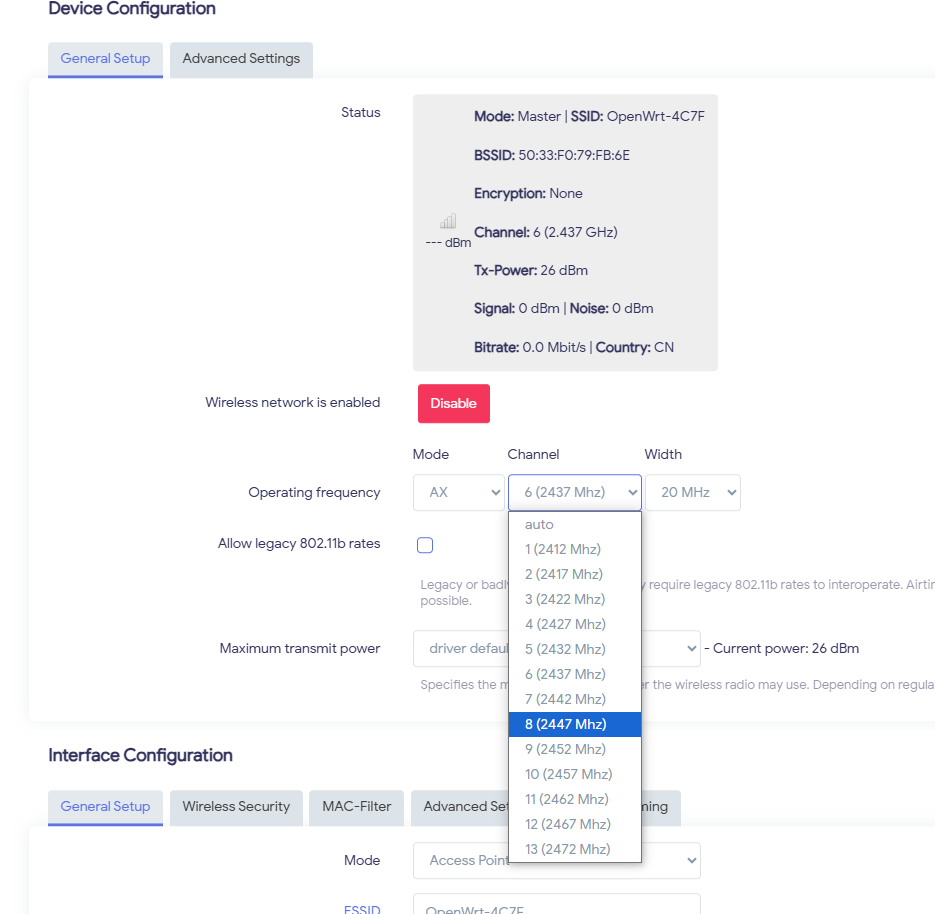This screenshot has width=935, height=914.
Task: Choose channel 9 (2452 Mhz)
Action: click(x=575, y=749)
